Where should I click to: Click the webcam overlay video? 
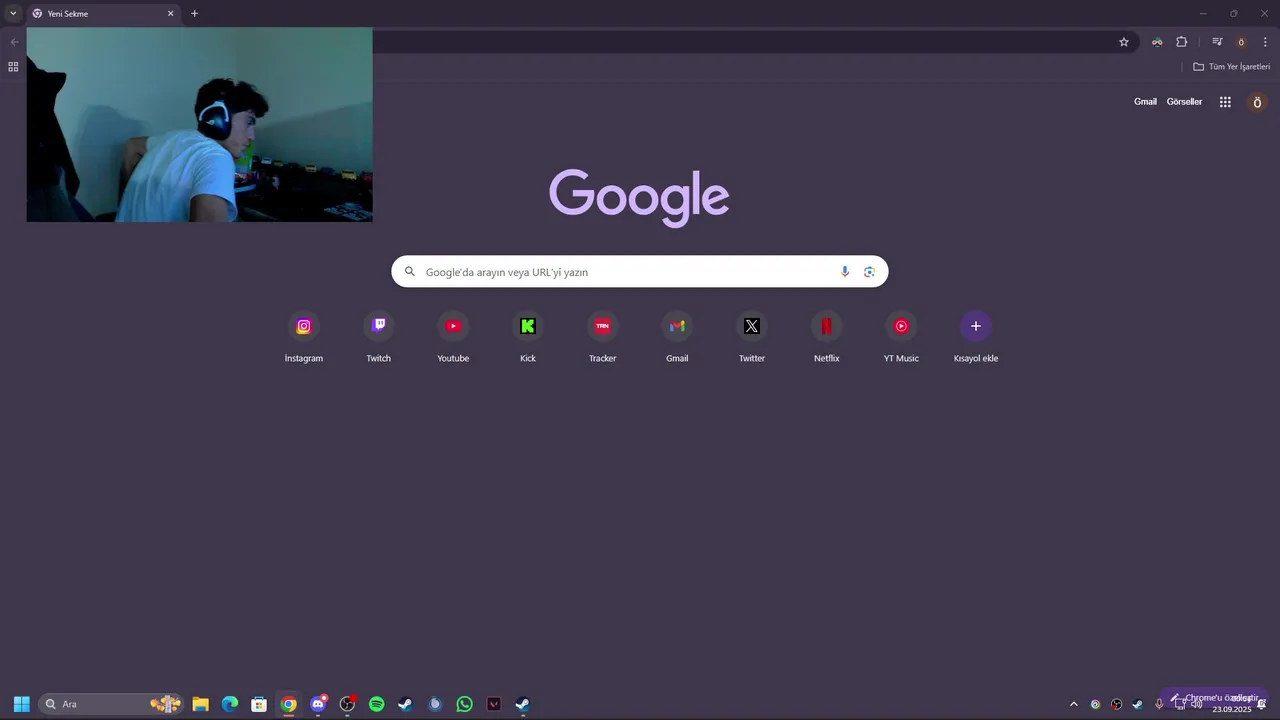point(199,124)
